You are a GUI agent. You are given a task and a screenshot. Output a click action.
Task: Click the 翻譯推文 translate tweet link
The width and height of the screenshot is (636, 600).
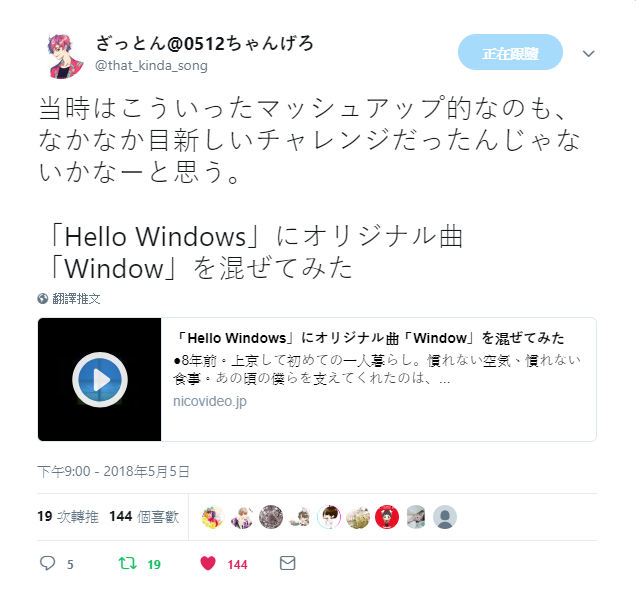[76, 299]
